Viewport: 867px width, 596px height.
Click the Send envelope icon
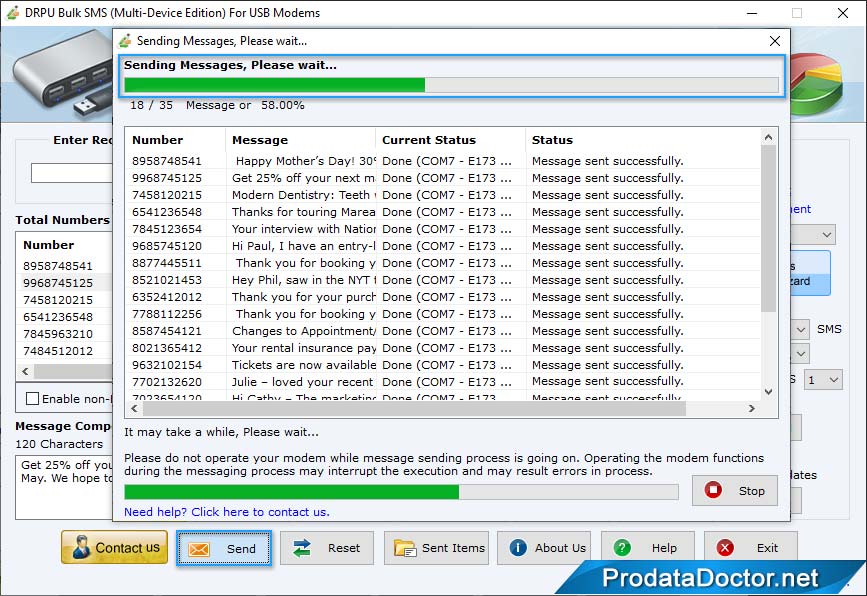(x=199, y=549)
